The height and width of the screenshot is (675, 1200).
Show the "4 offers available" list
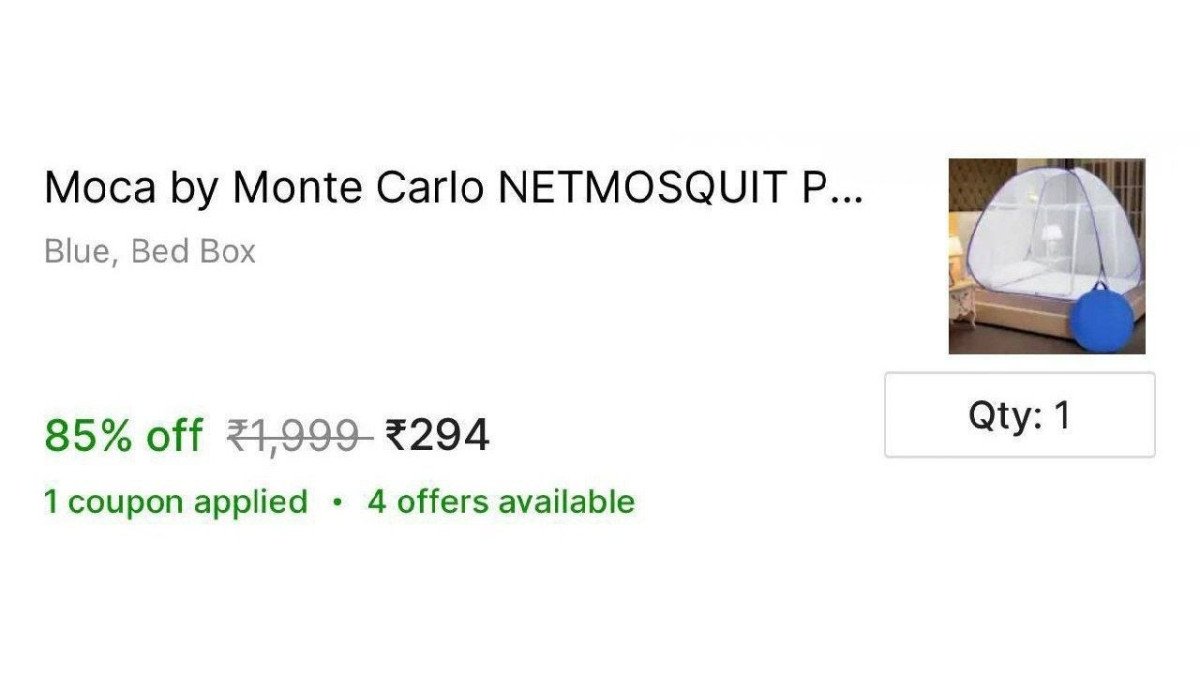(500, 501)
